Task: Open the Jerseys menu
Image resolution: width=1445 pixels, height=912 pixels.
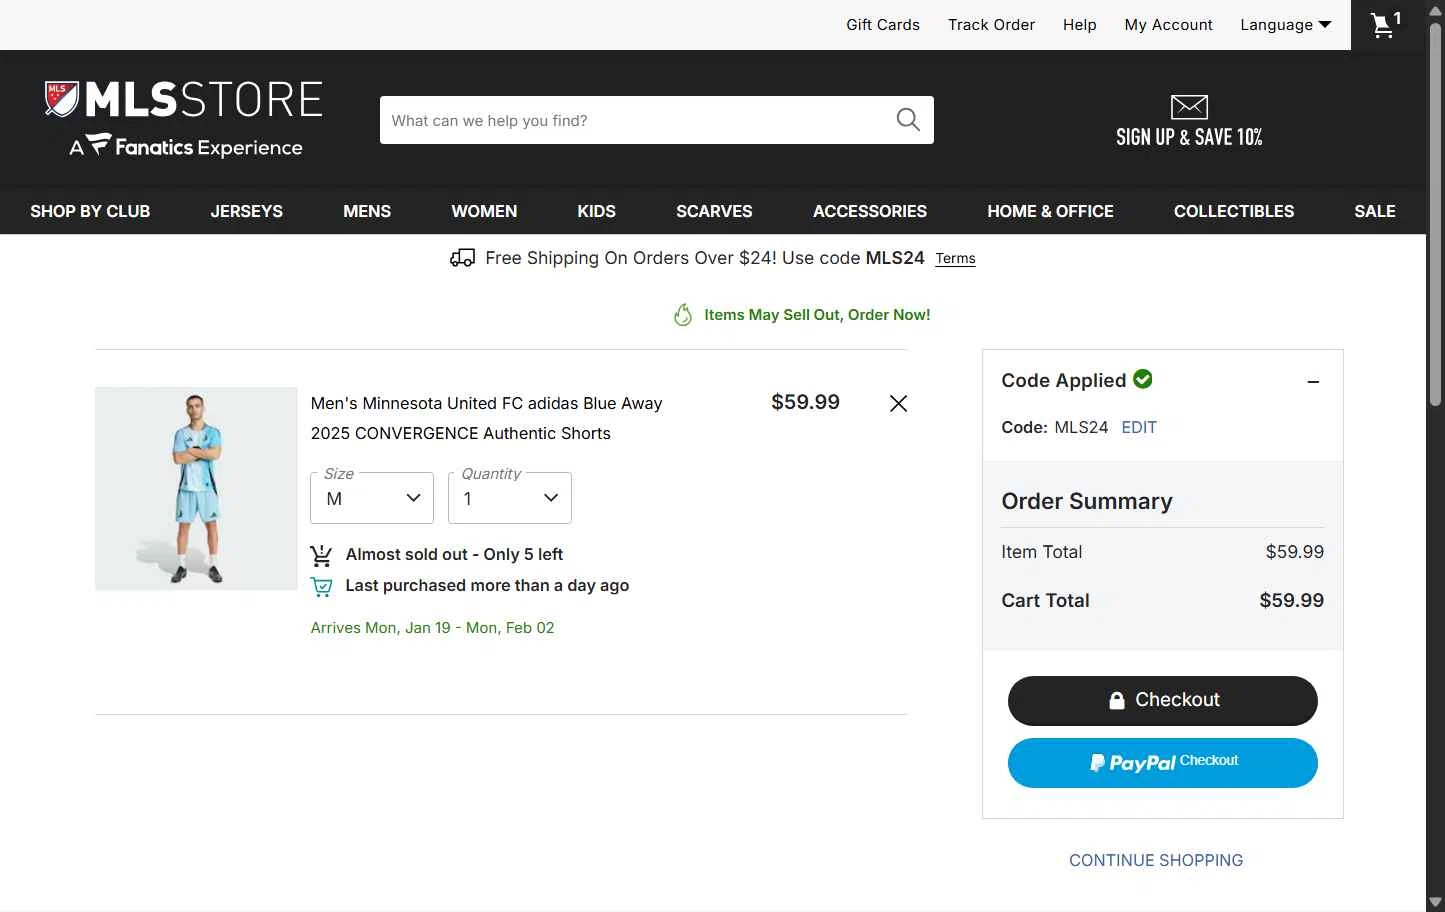Action: [247, 211]
